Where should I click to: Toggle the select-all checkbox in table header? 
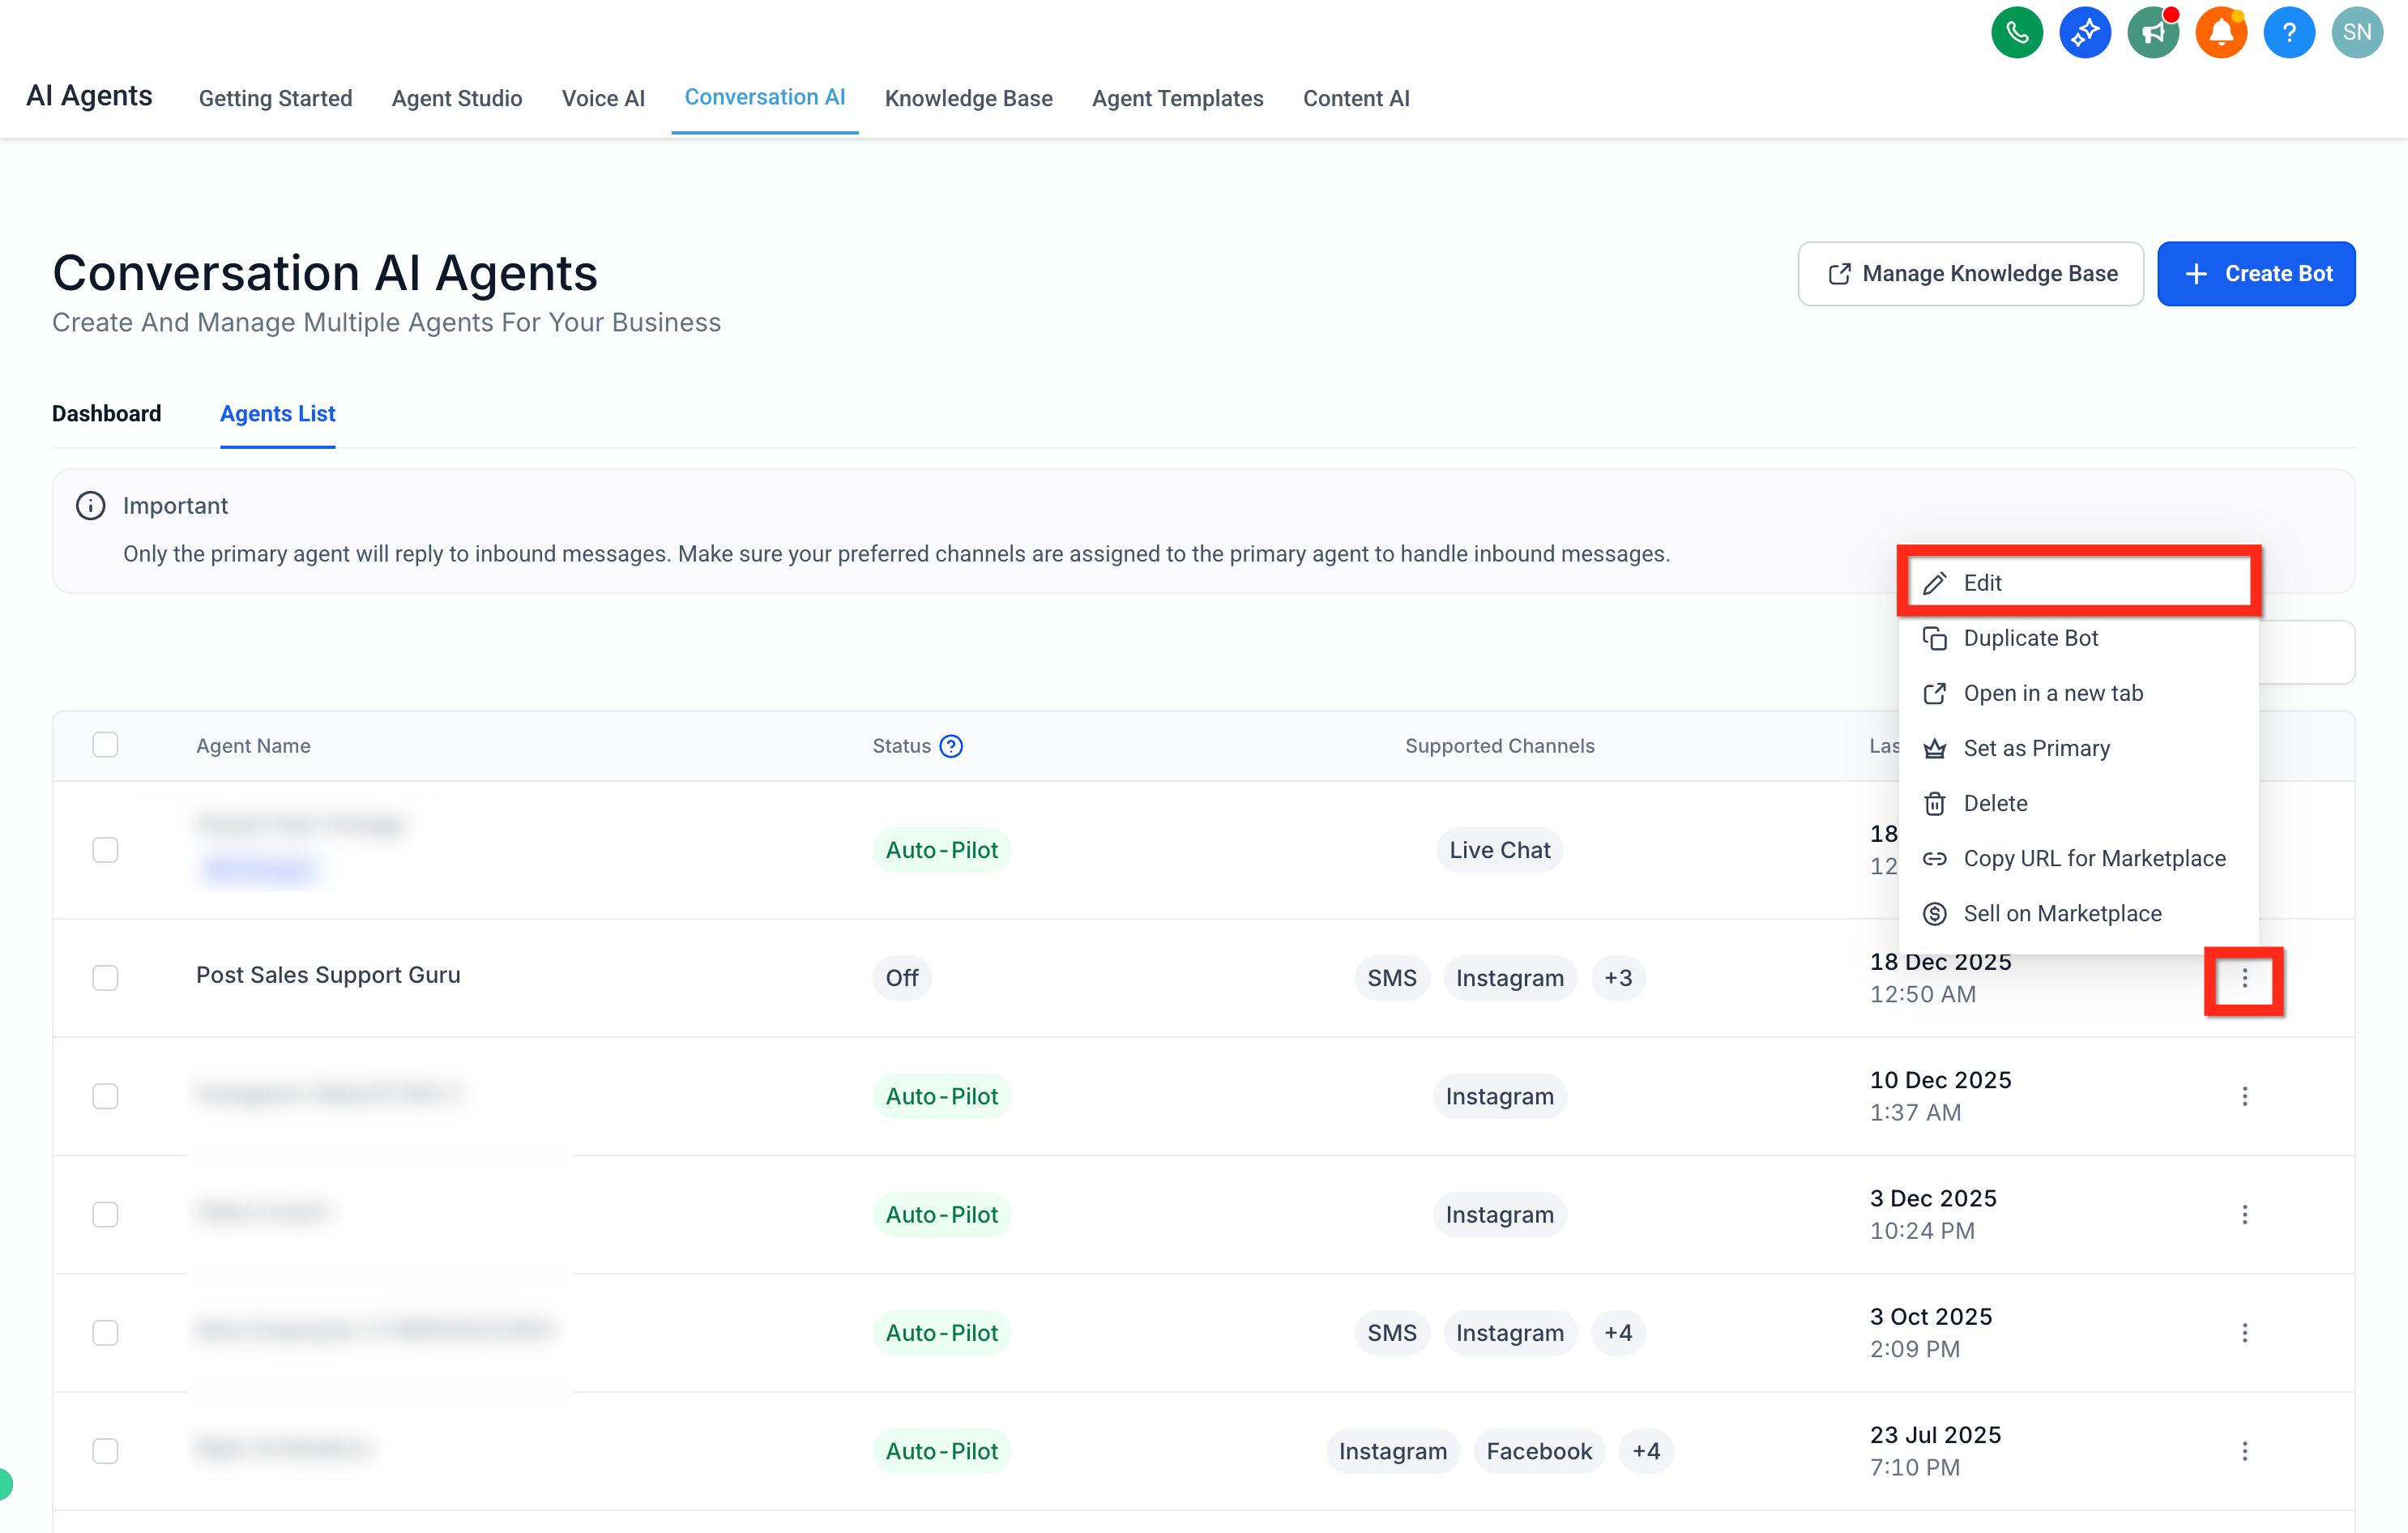105,745
